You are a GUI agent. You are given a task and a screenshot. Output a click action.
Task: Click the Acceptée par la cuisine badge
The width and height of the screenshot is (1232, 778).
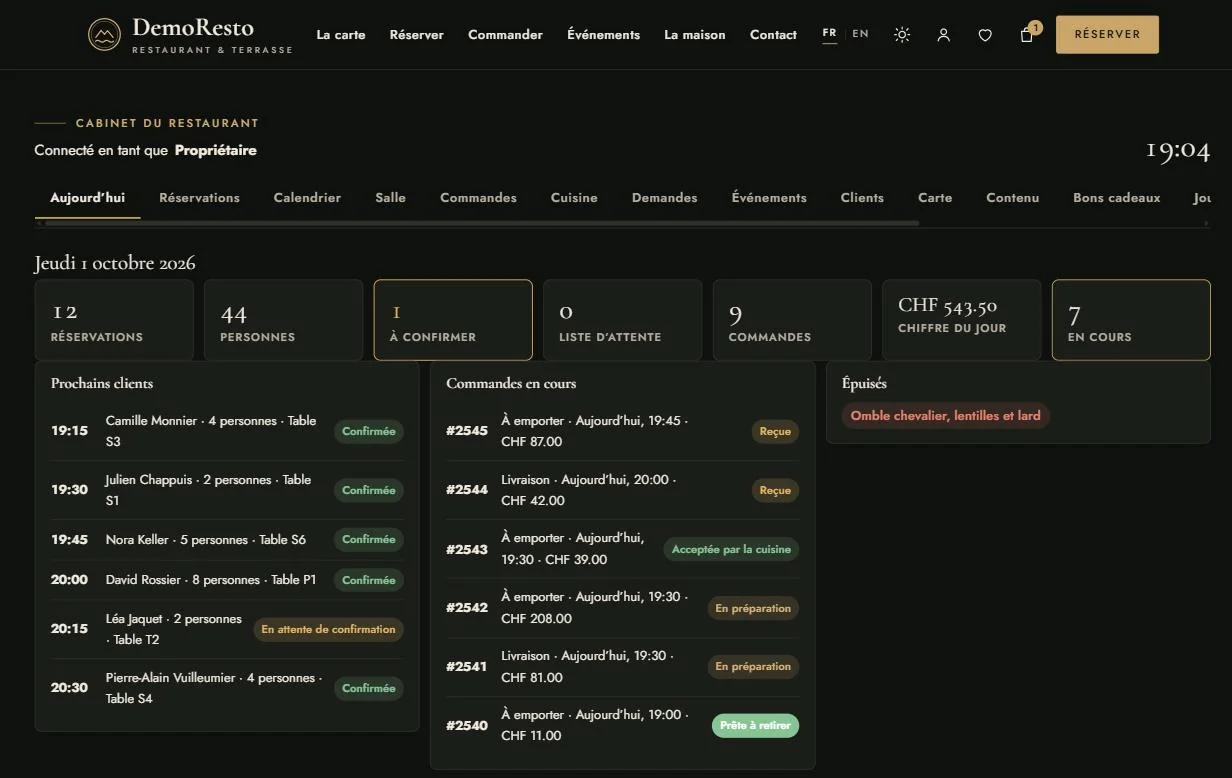point(731,550)
